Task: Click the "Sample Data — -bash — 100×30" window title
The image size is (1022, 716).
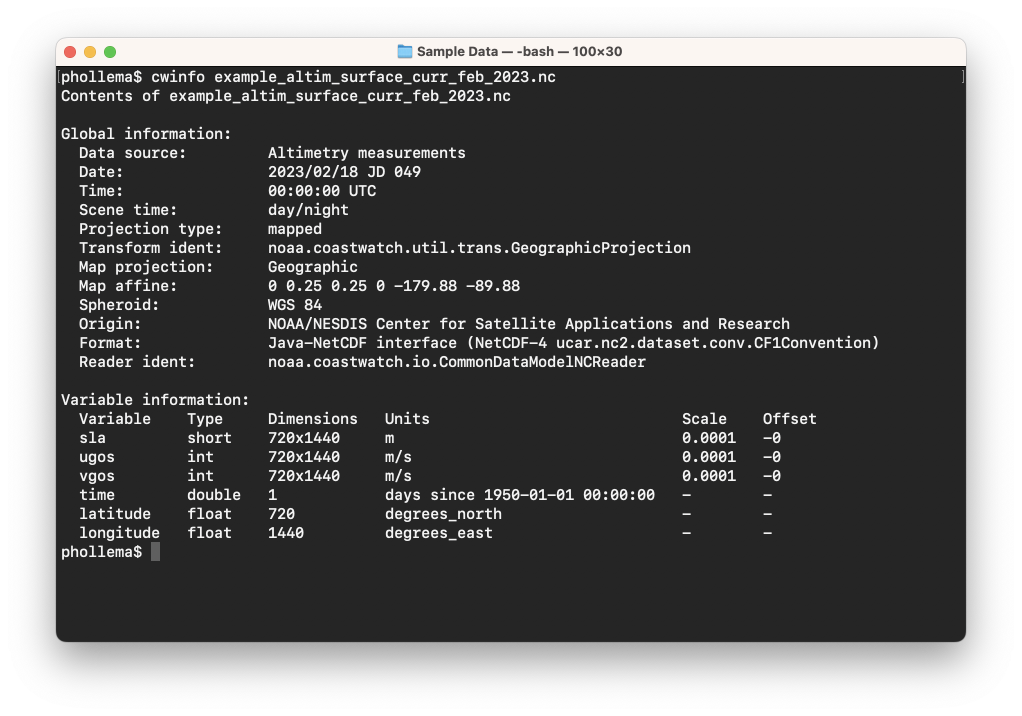Action: coord(519,51)
